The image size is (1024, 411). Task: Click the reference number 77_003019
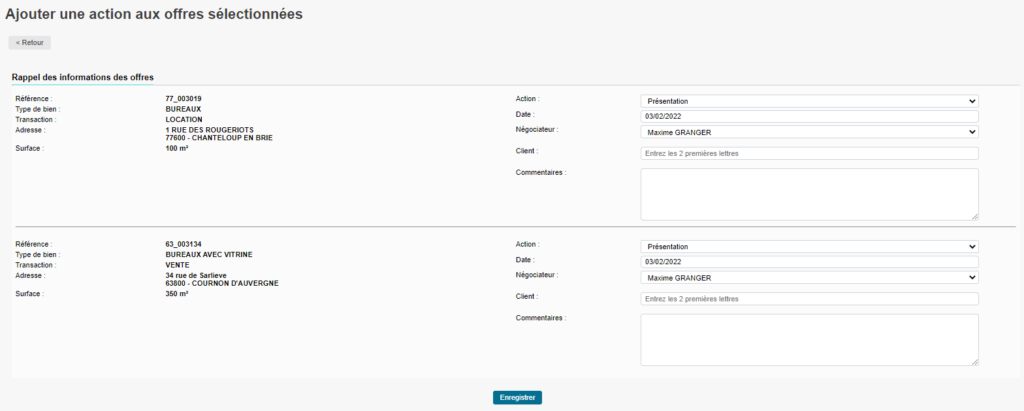point(183,99)
